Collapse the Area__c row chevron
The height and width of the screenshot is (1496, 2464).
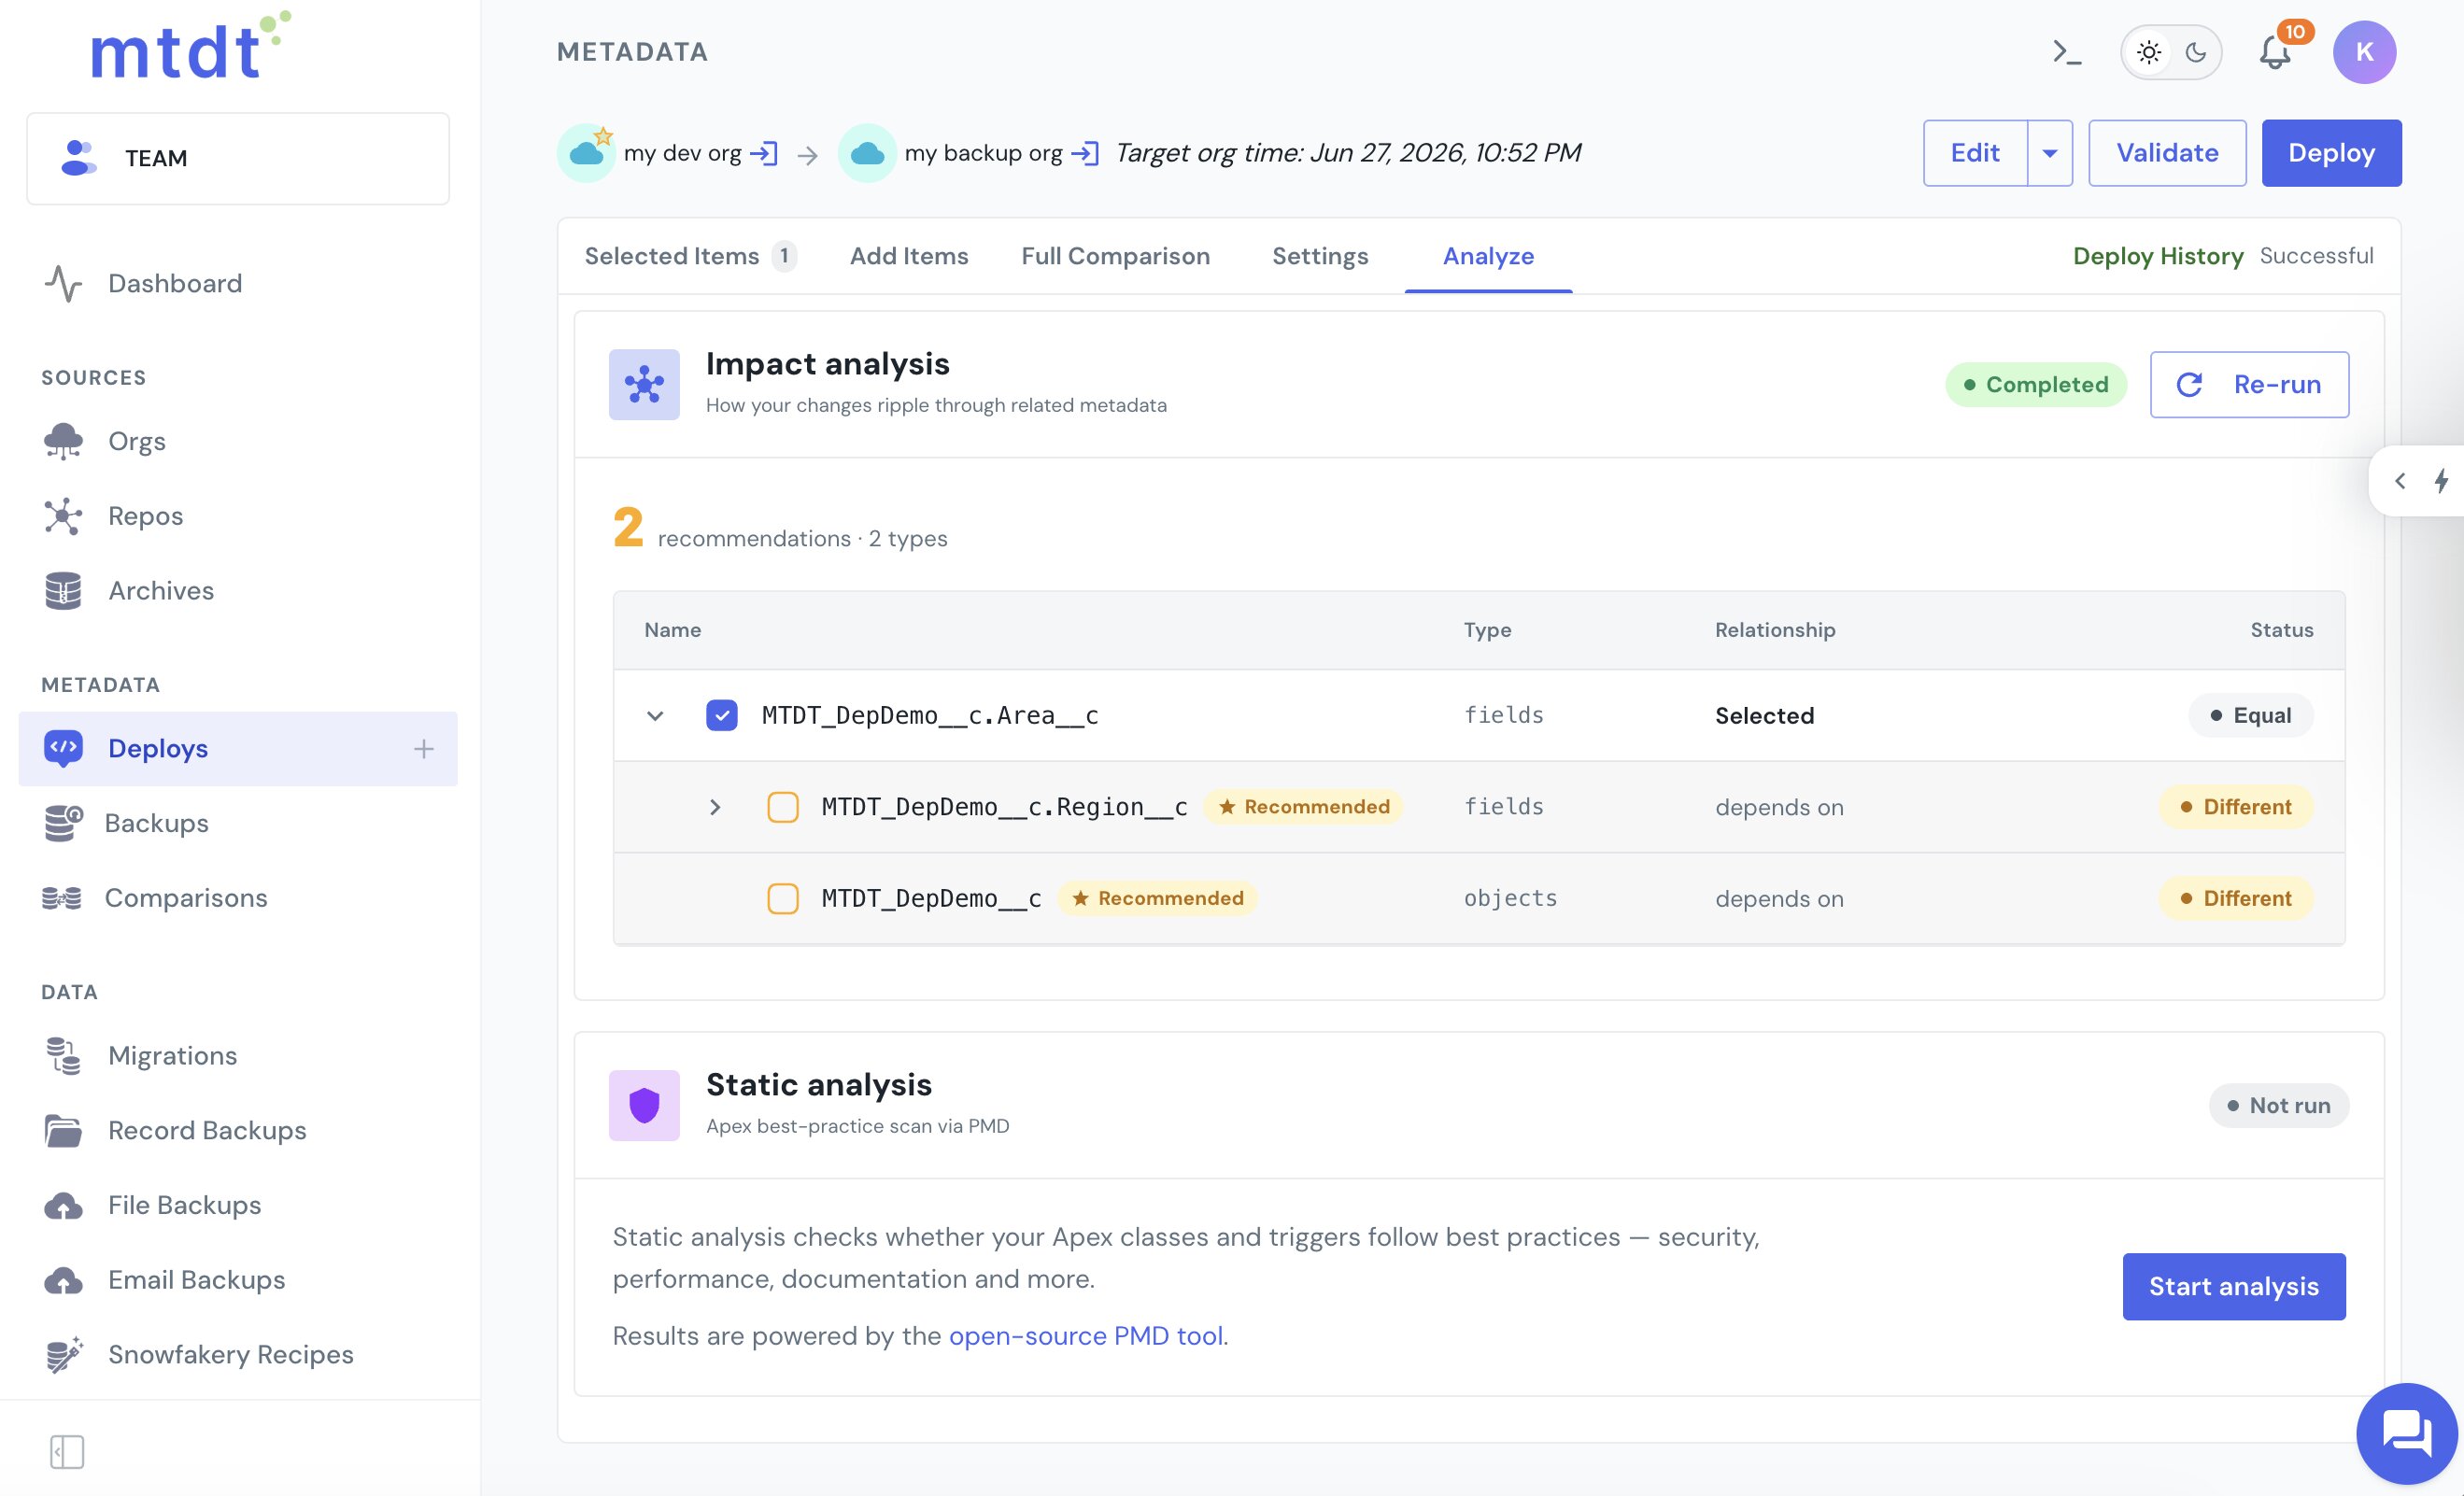click(x=655, y=715)
